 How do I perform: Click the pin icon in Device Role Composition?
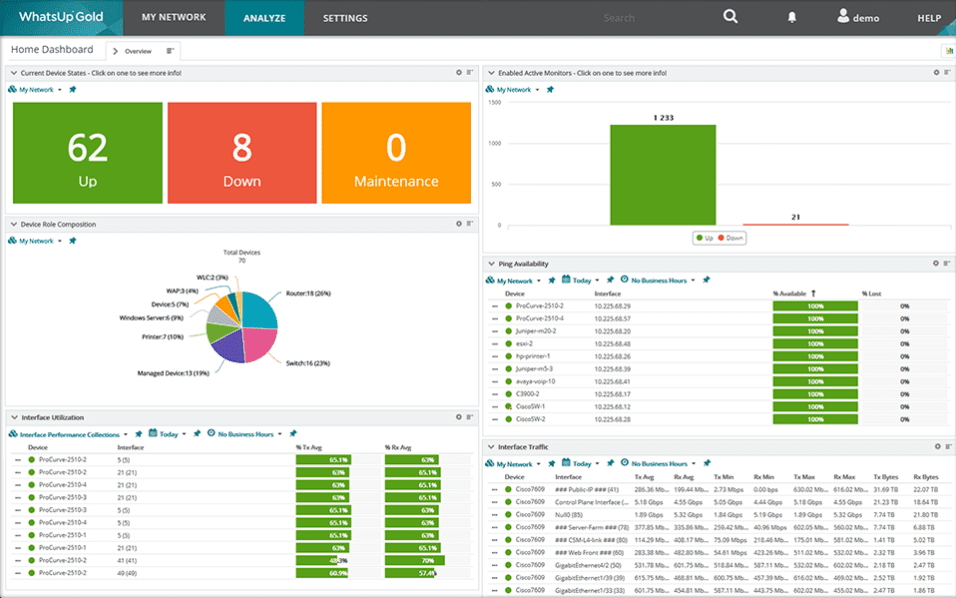pos(72,241)
